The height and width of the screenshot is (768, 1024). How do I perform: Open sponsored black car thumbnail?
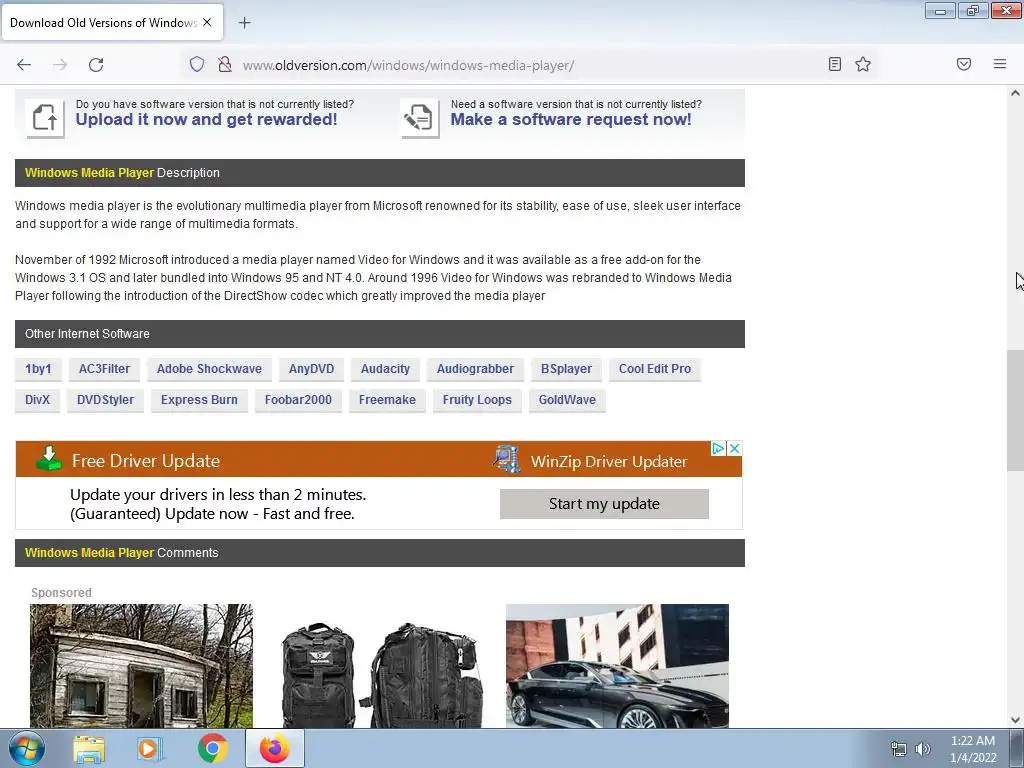point(617,665)
